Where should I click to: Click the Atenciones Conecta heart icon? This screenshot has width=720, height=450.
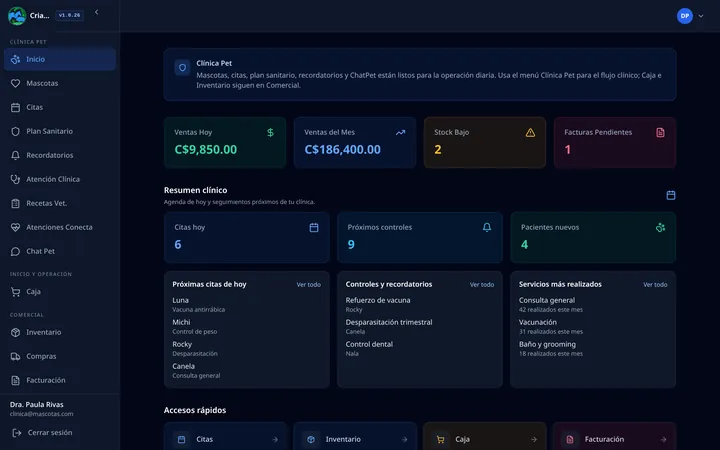15,227
